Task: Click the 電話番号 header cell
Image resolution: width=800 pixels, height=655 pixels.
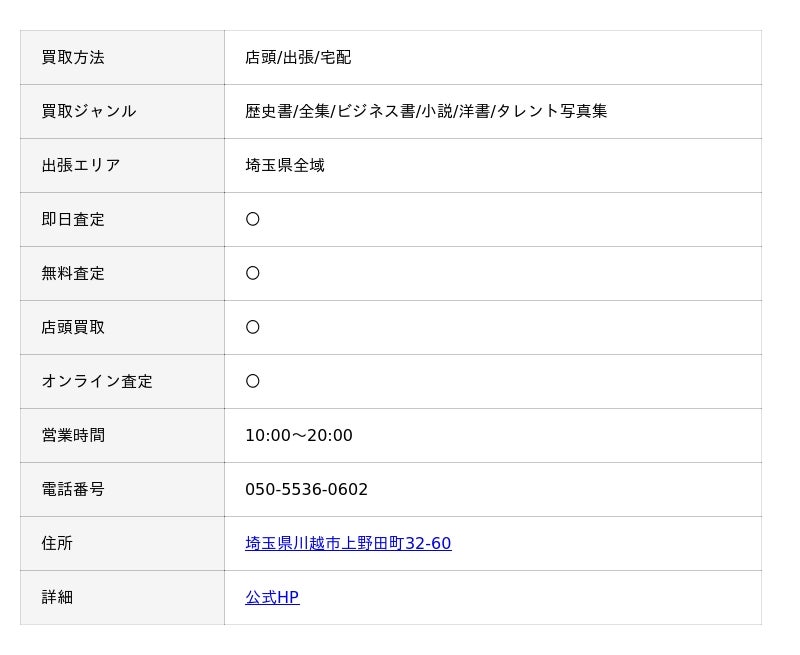Action: pyautogui.click(x=122, y=490)
